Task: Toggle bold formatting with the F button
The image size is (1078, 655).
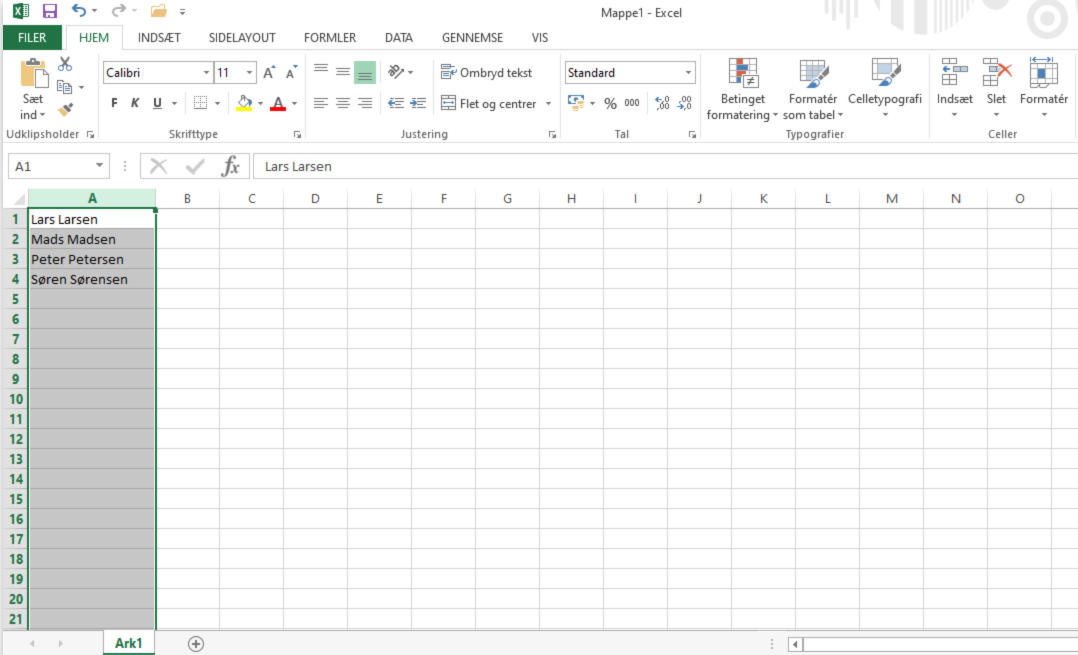Action: pos(114,103)
